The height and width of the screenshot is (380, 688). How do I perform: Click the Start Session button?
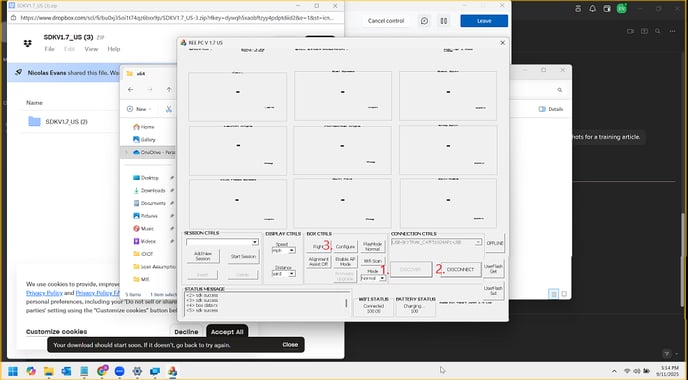click(243, 256)
